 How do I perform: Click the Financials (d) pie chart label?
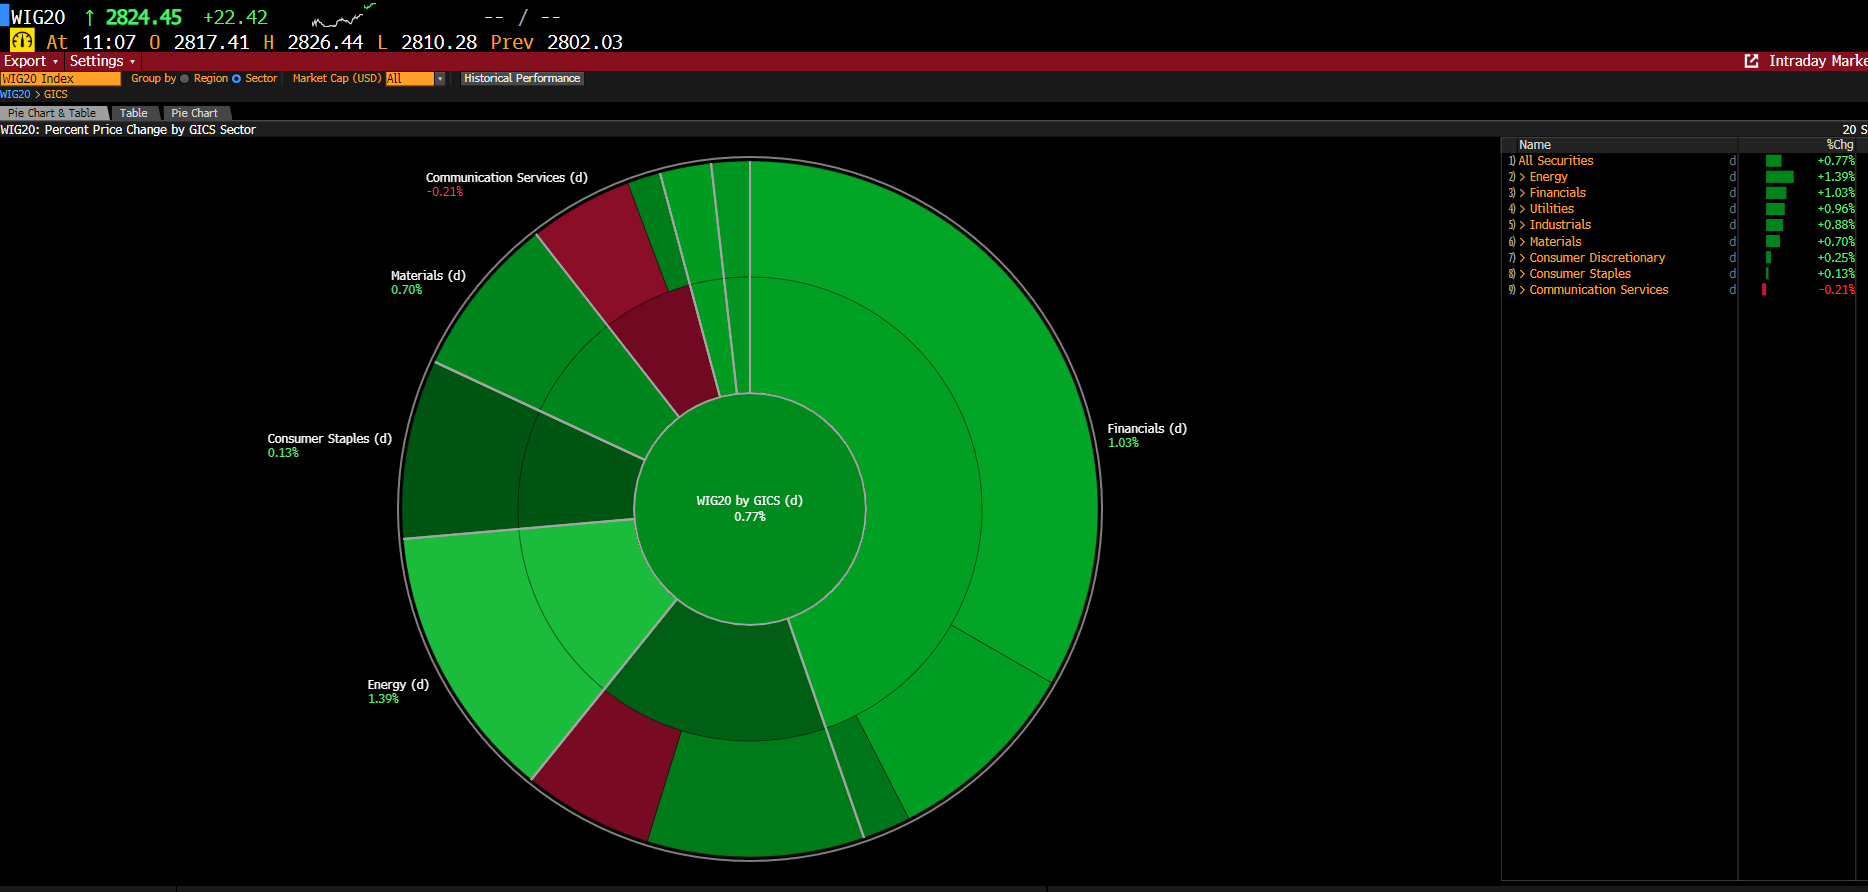pyautogui.click(x=1147, y=429)
